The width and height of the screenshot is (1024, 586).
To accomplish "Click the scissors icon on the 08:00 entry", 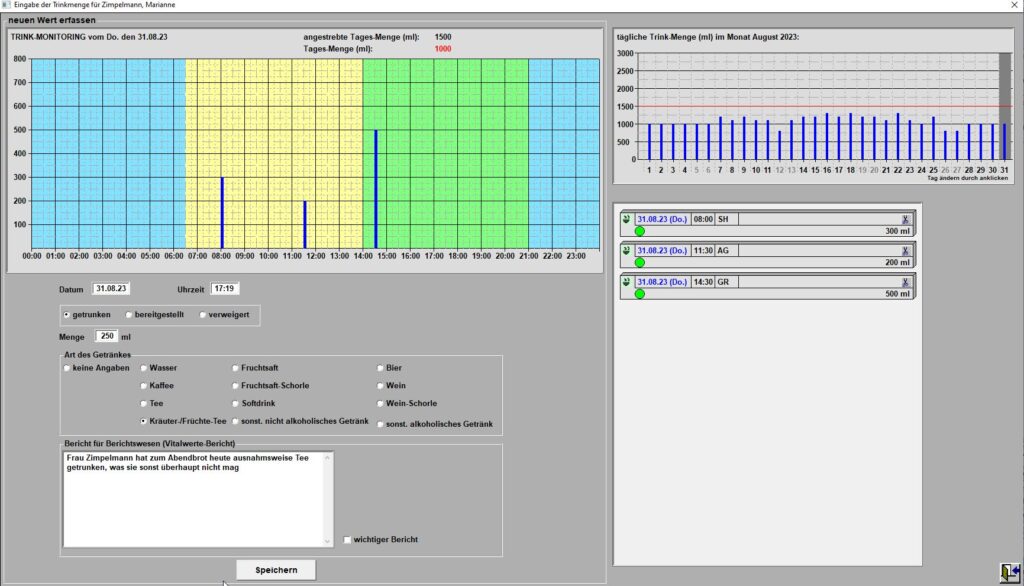I will 905,219.
